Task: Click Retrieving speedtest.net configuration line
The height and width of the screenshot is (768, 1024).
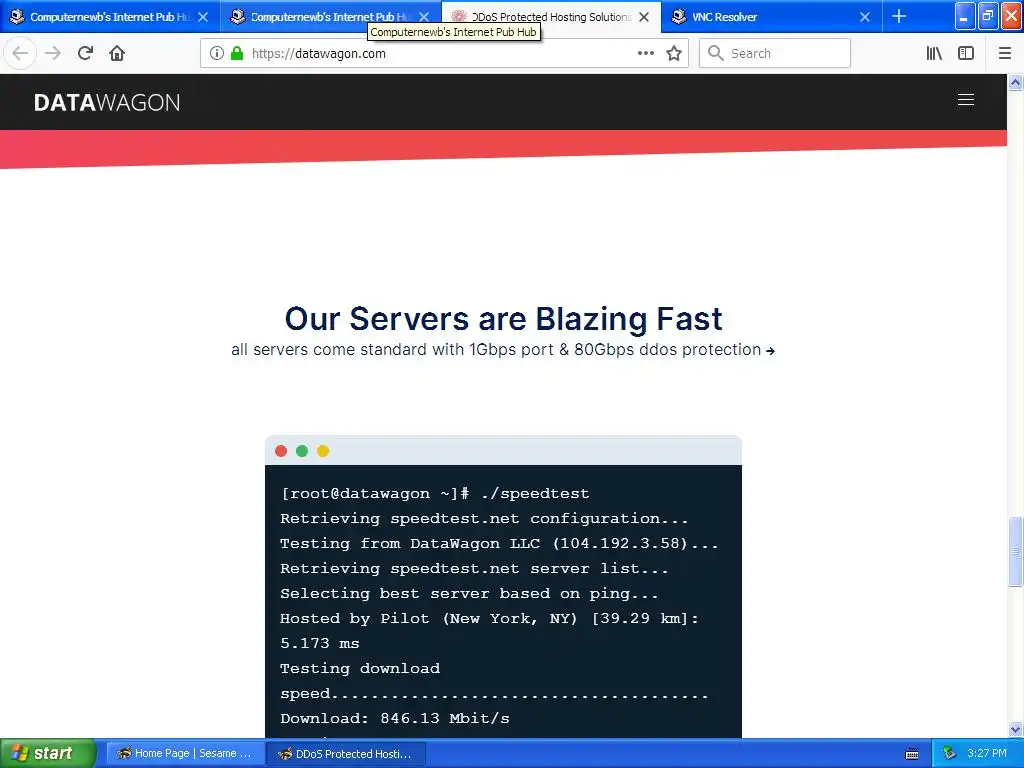Action: 484,519
